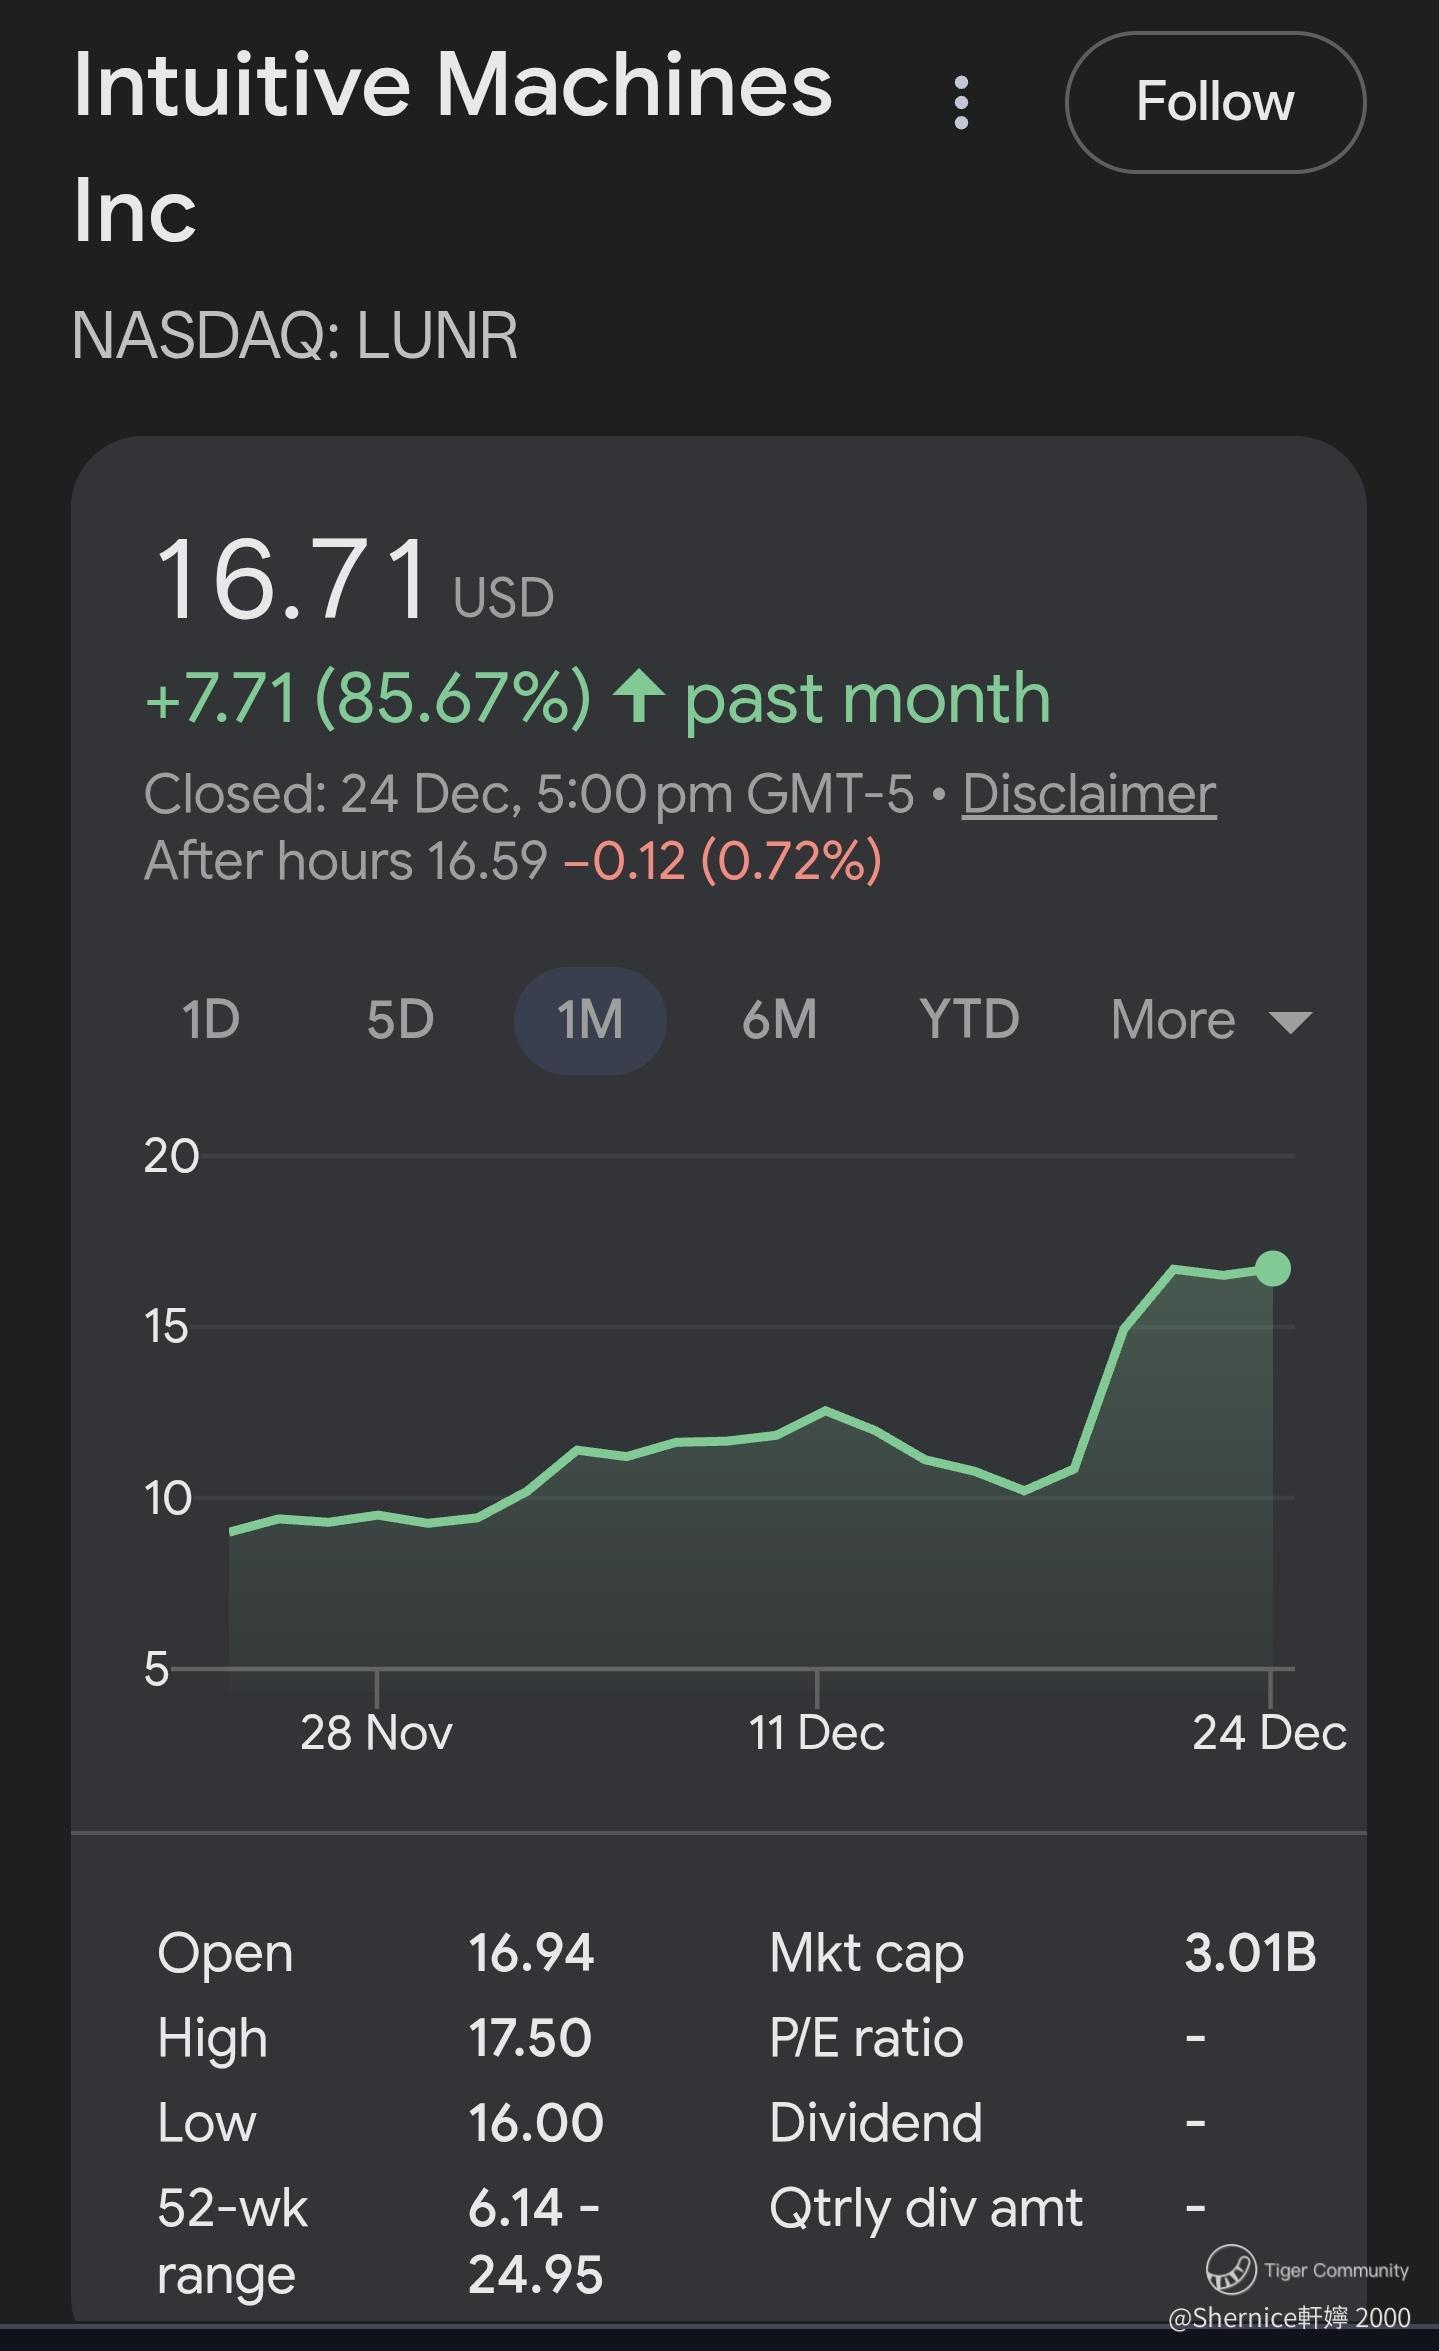This screenshot has height=2351, width=1439.
Task: Click the 52-wk range value
Action: click(x=535, y=2240)
